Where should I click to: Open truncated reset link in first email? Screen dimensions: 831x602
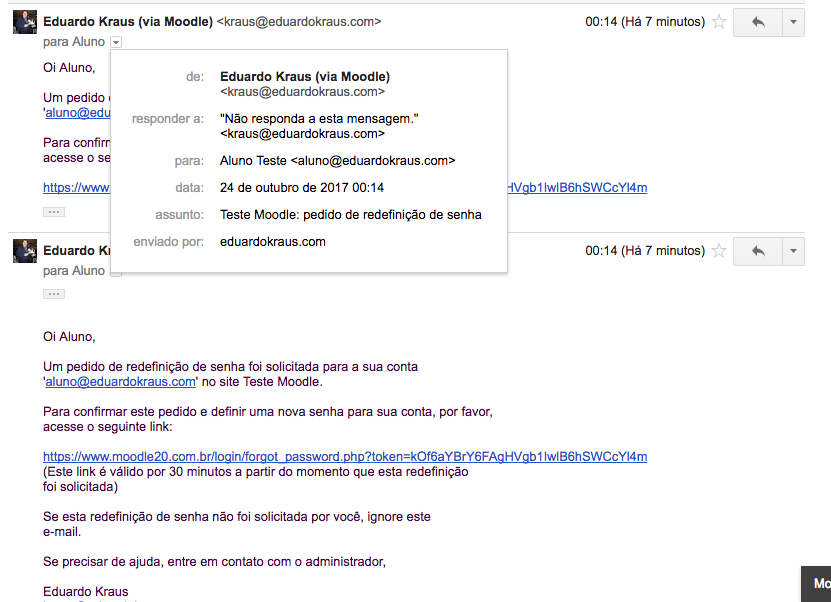[76, 188]
